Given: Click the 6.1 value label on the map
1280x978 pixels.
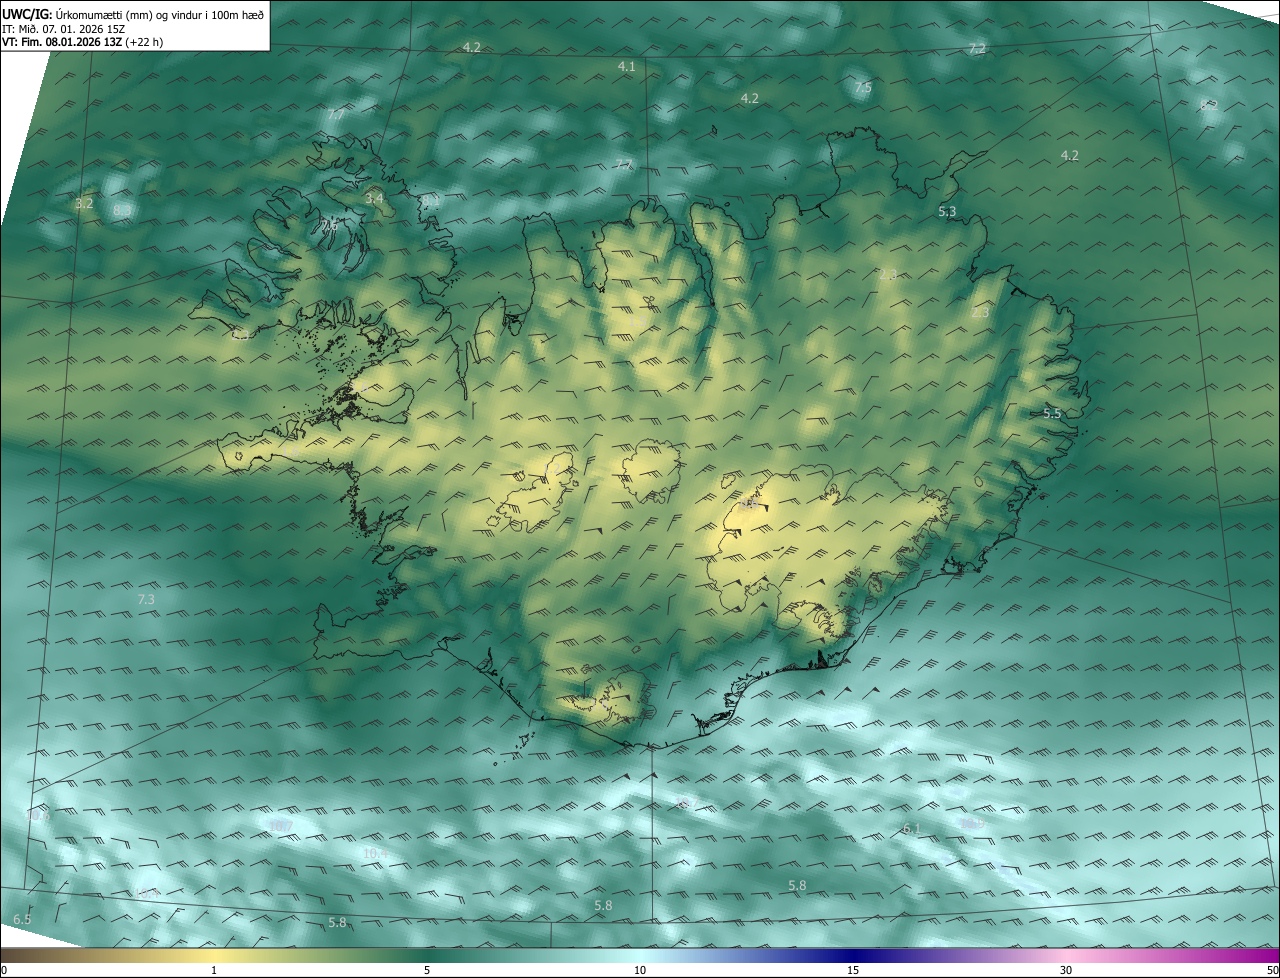Looking at the screenshot, I should 911,829.
